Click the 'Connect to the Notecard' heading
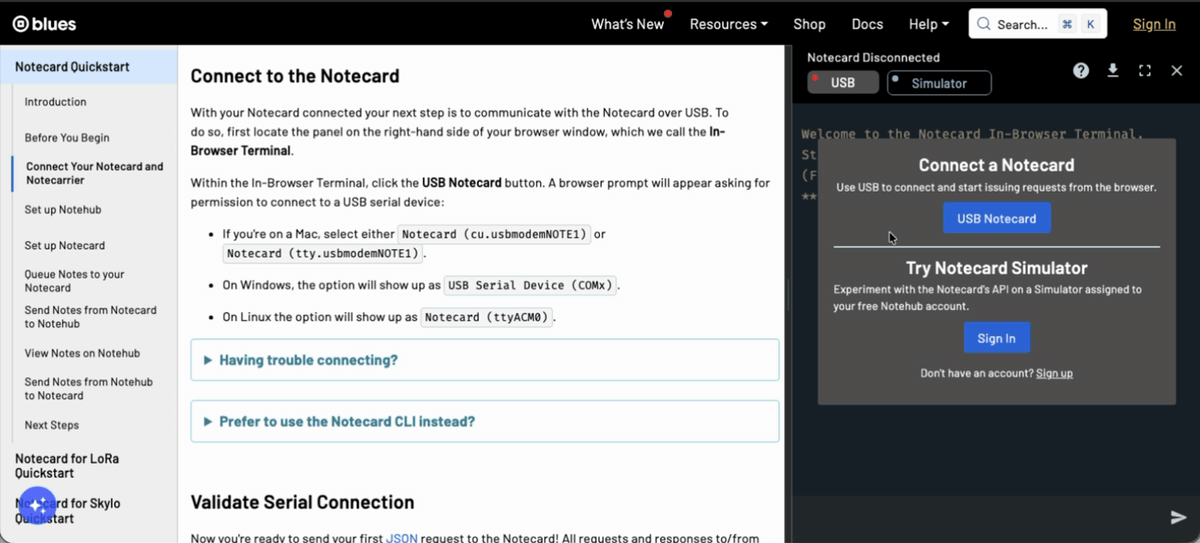Image resolution: width=1200 pixels, height=543 pixels. [x=295, y=76]
